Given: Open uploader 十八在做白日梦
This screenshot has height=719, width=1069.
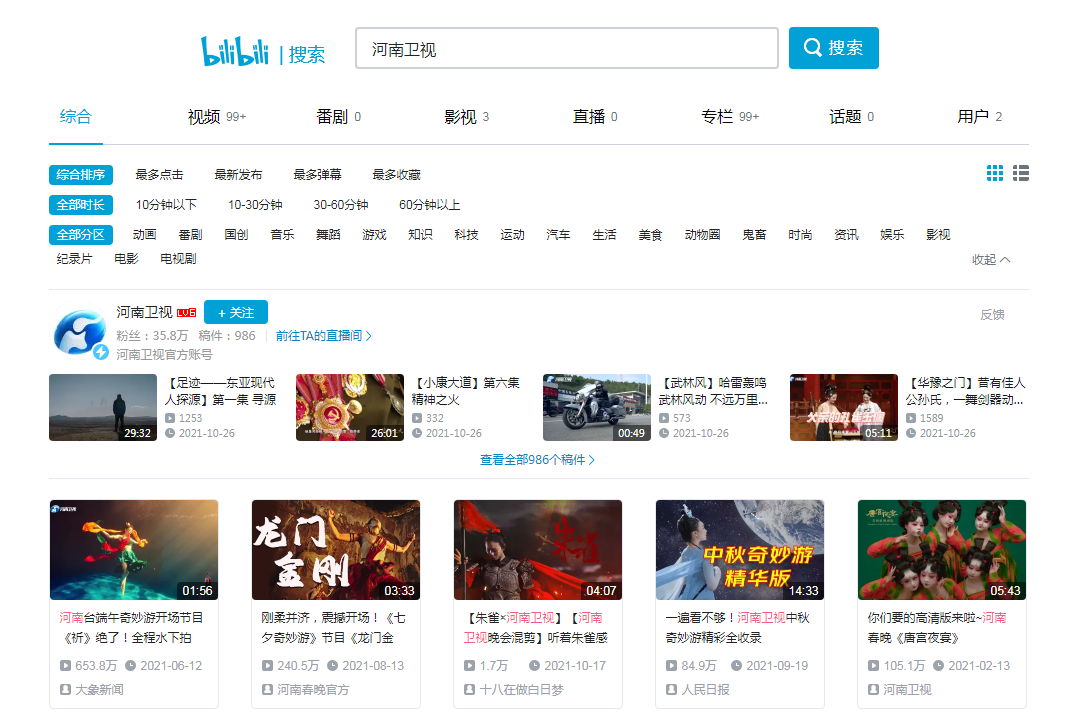Looking at the screenshot, I should pos(522,690).
